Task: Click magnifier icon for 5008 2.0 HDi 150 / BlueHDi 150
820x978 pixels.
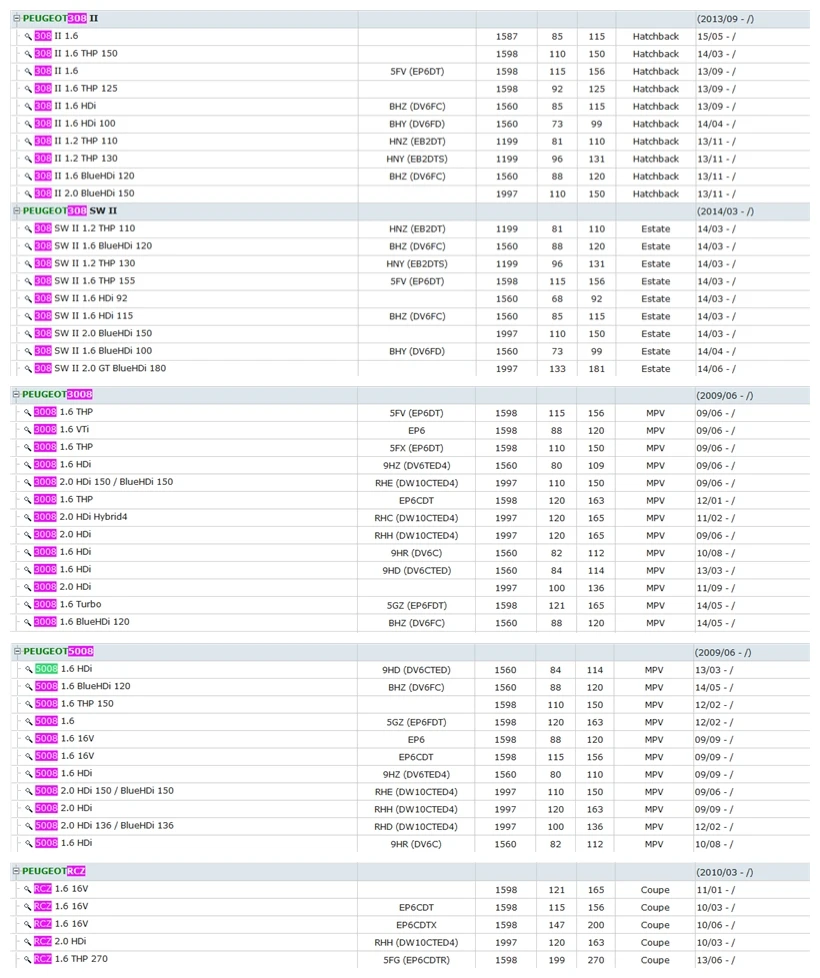Action: click(29, 791)
